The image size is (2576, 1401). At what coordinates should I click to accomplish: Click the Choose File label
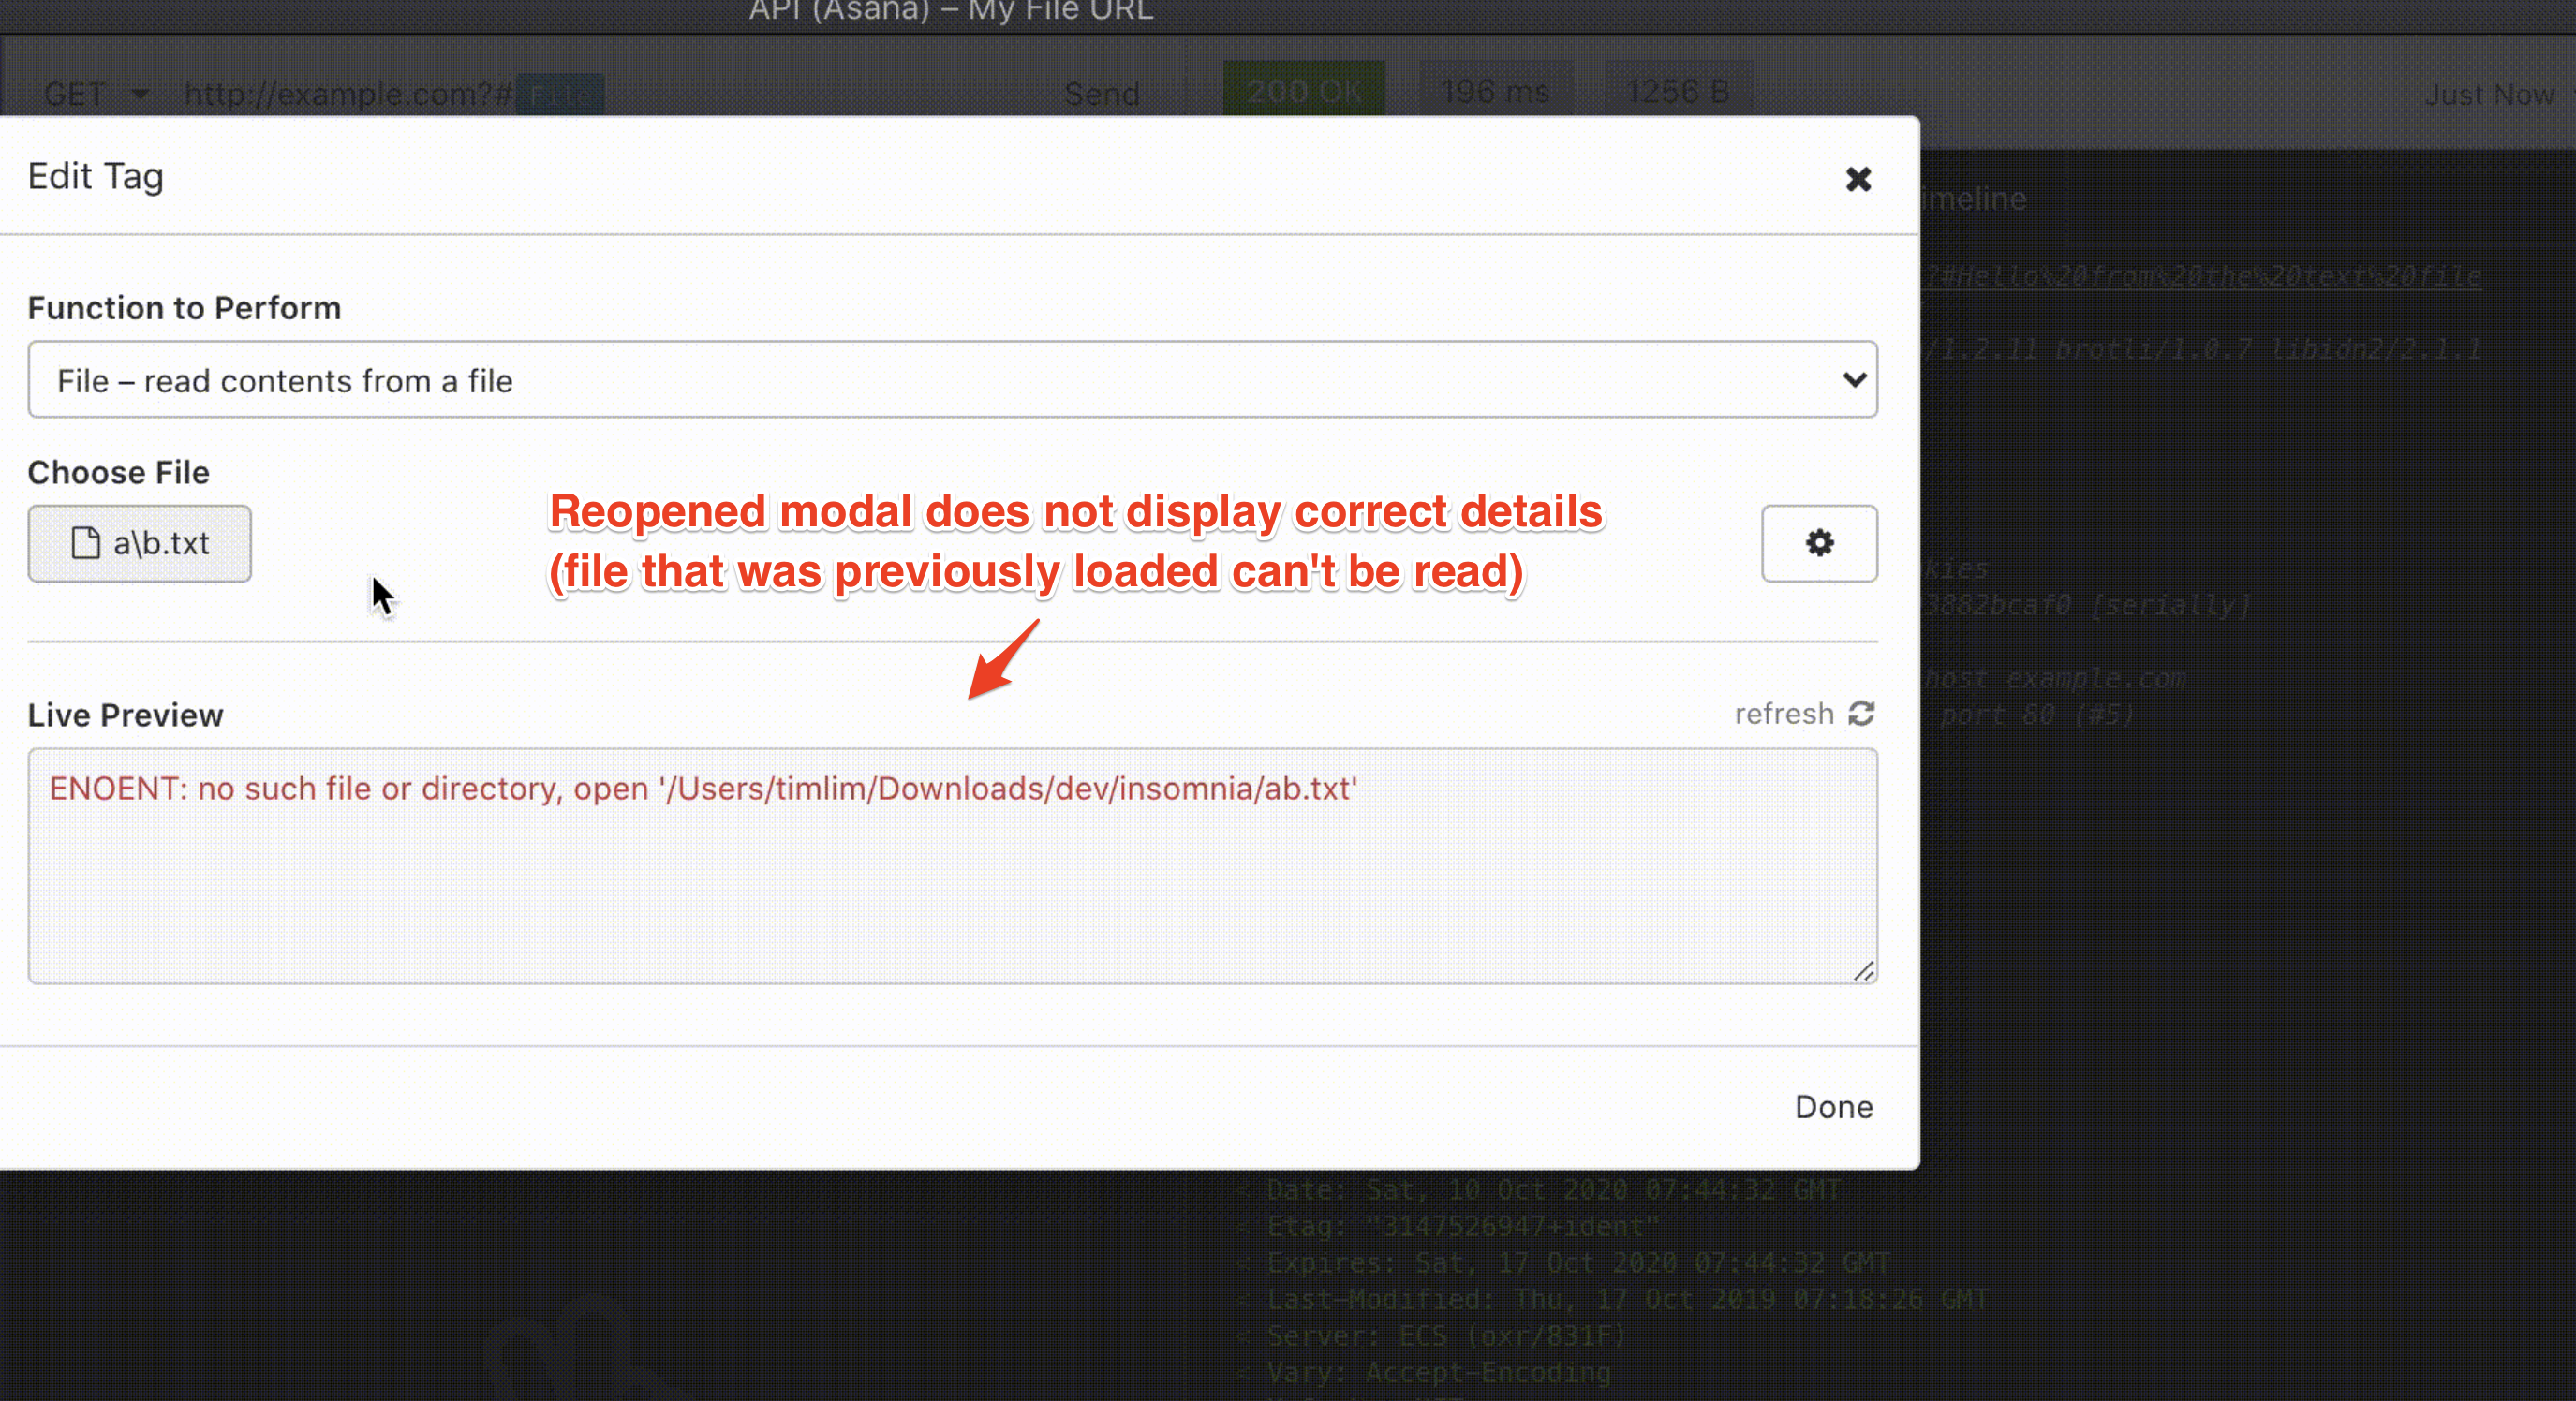(118, 472)
